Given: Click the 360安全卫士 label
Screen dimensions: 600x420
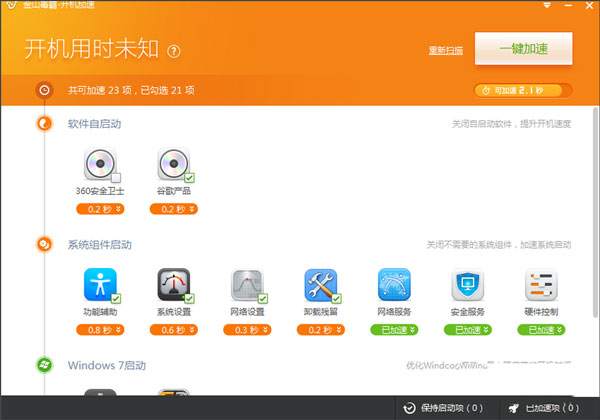Looking at the screenshot, I should click(100, 191).
